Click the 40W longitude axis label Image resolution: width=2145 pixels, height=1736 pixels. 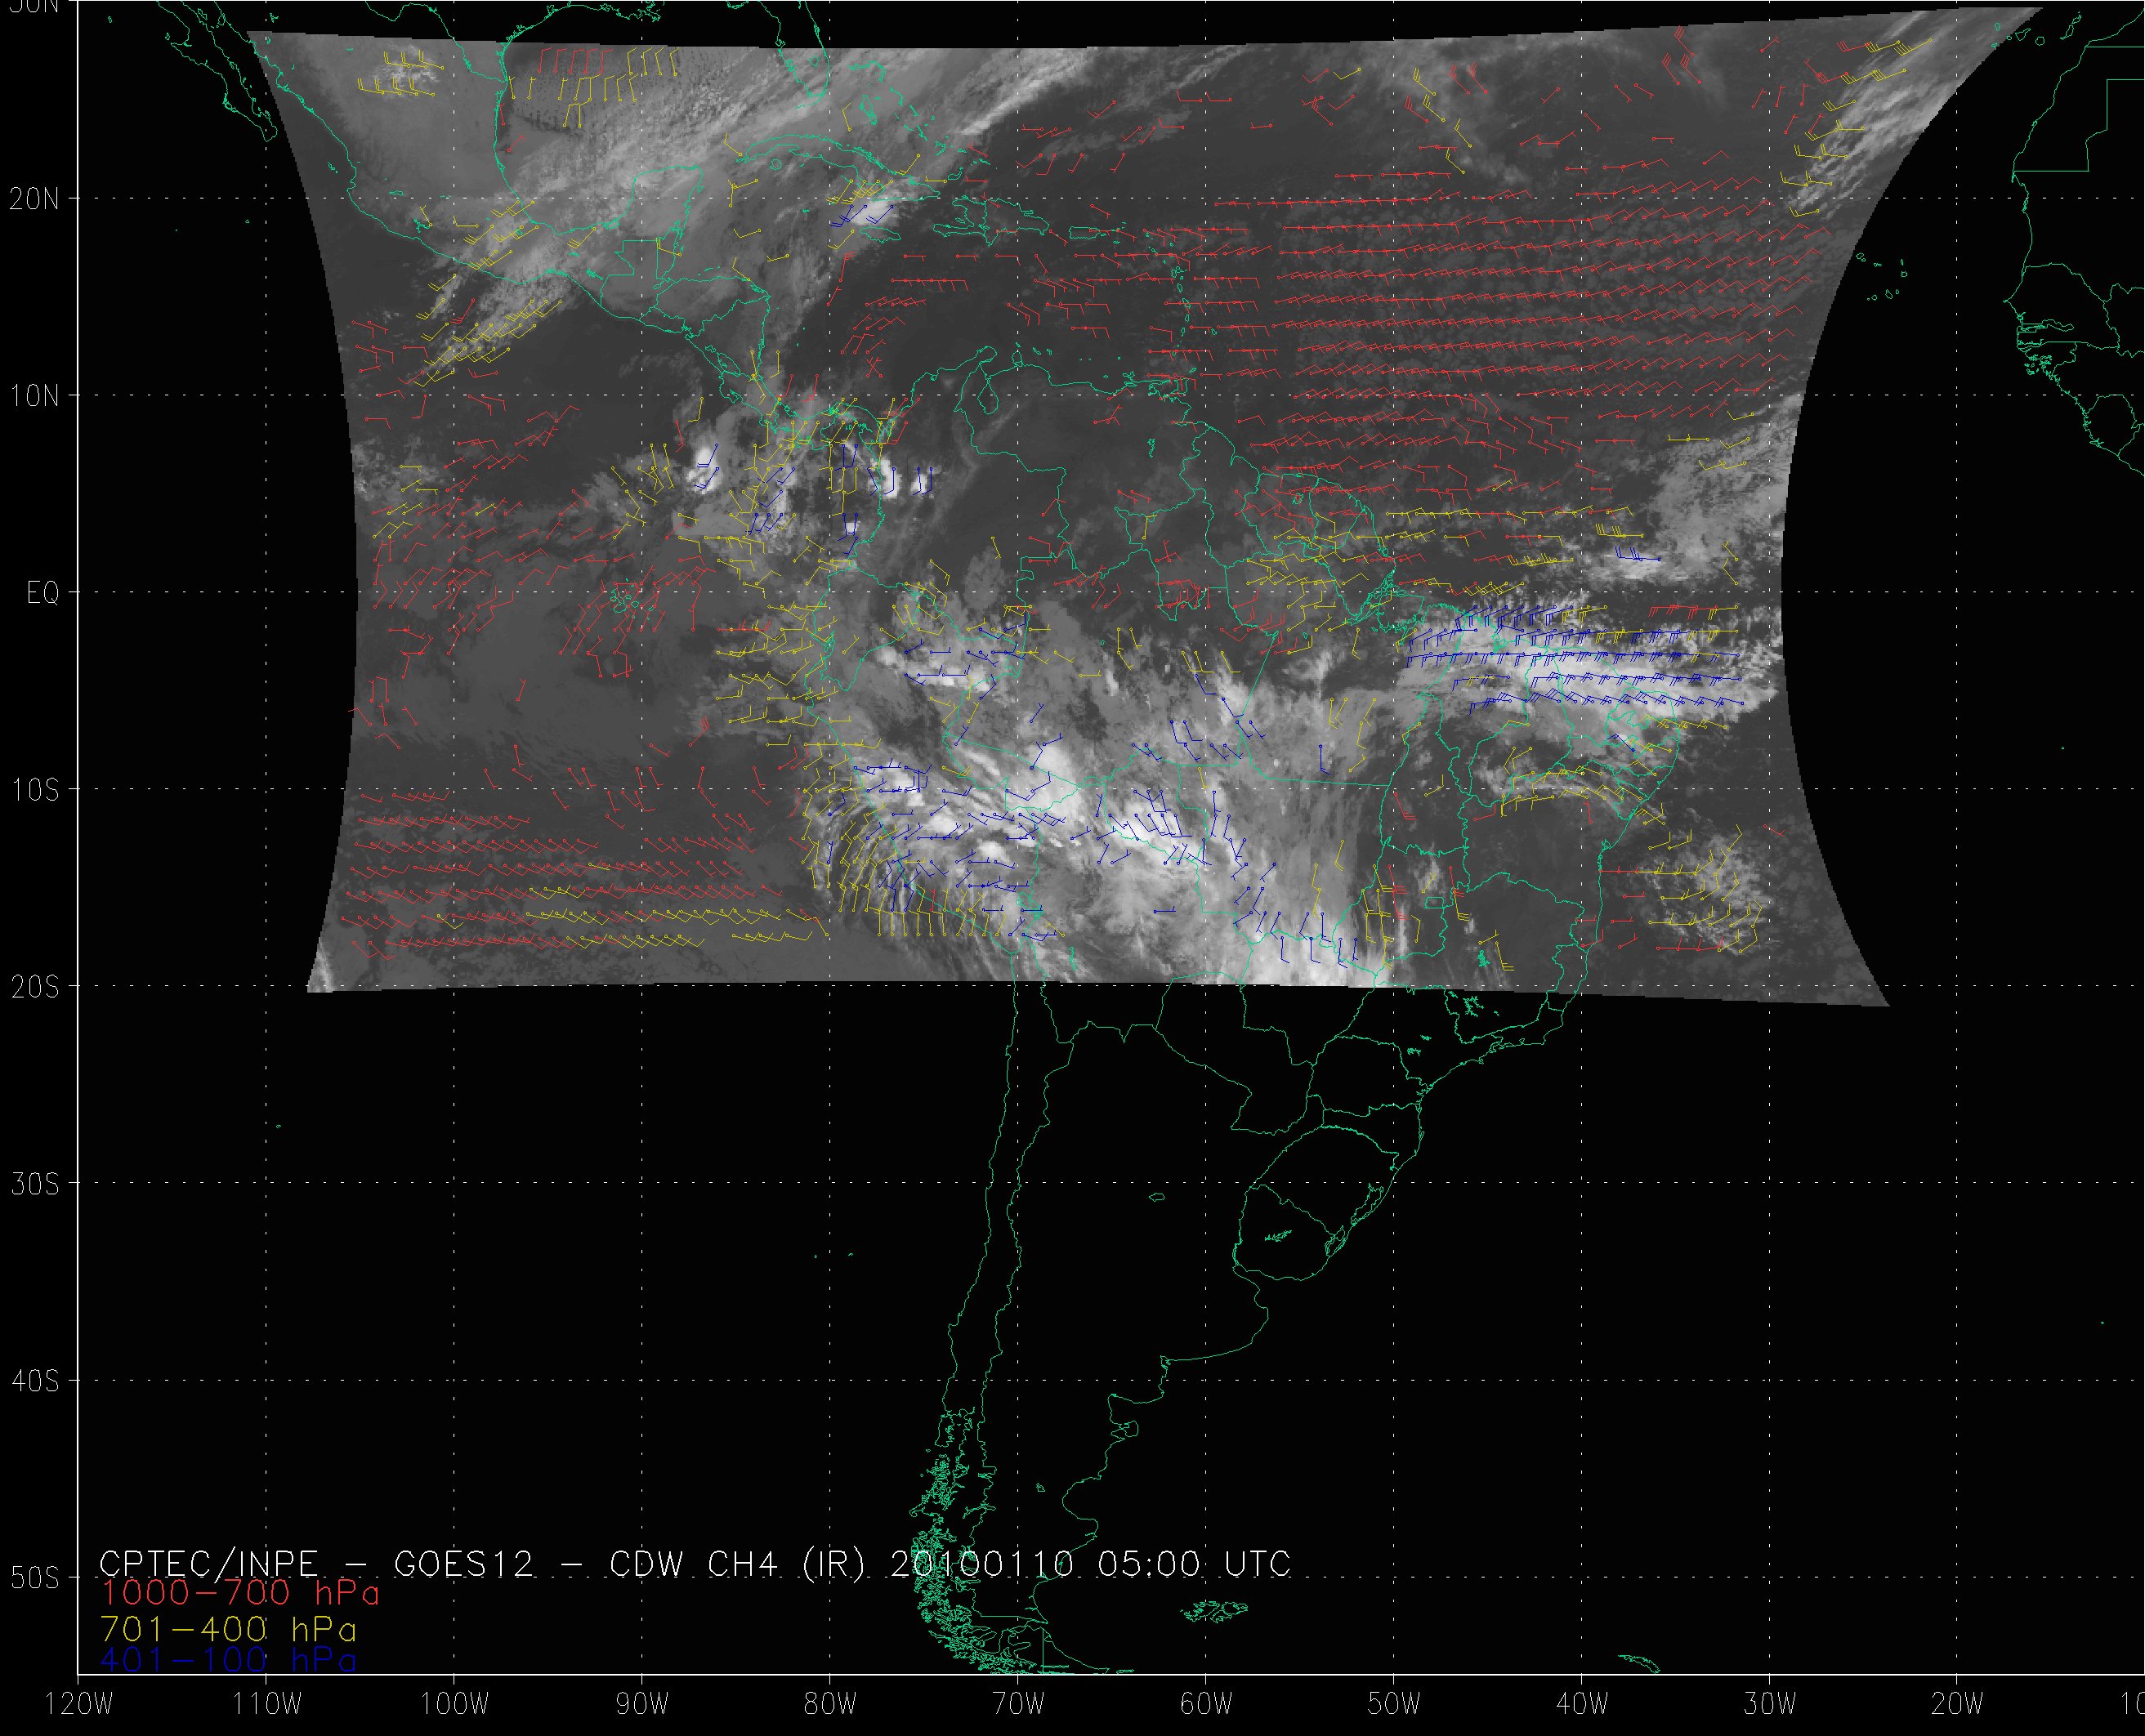1582,1705
